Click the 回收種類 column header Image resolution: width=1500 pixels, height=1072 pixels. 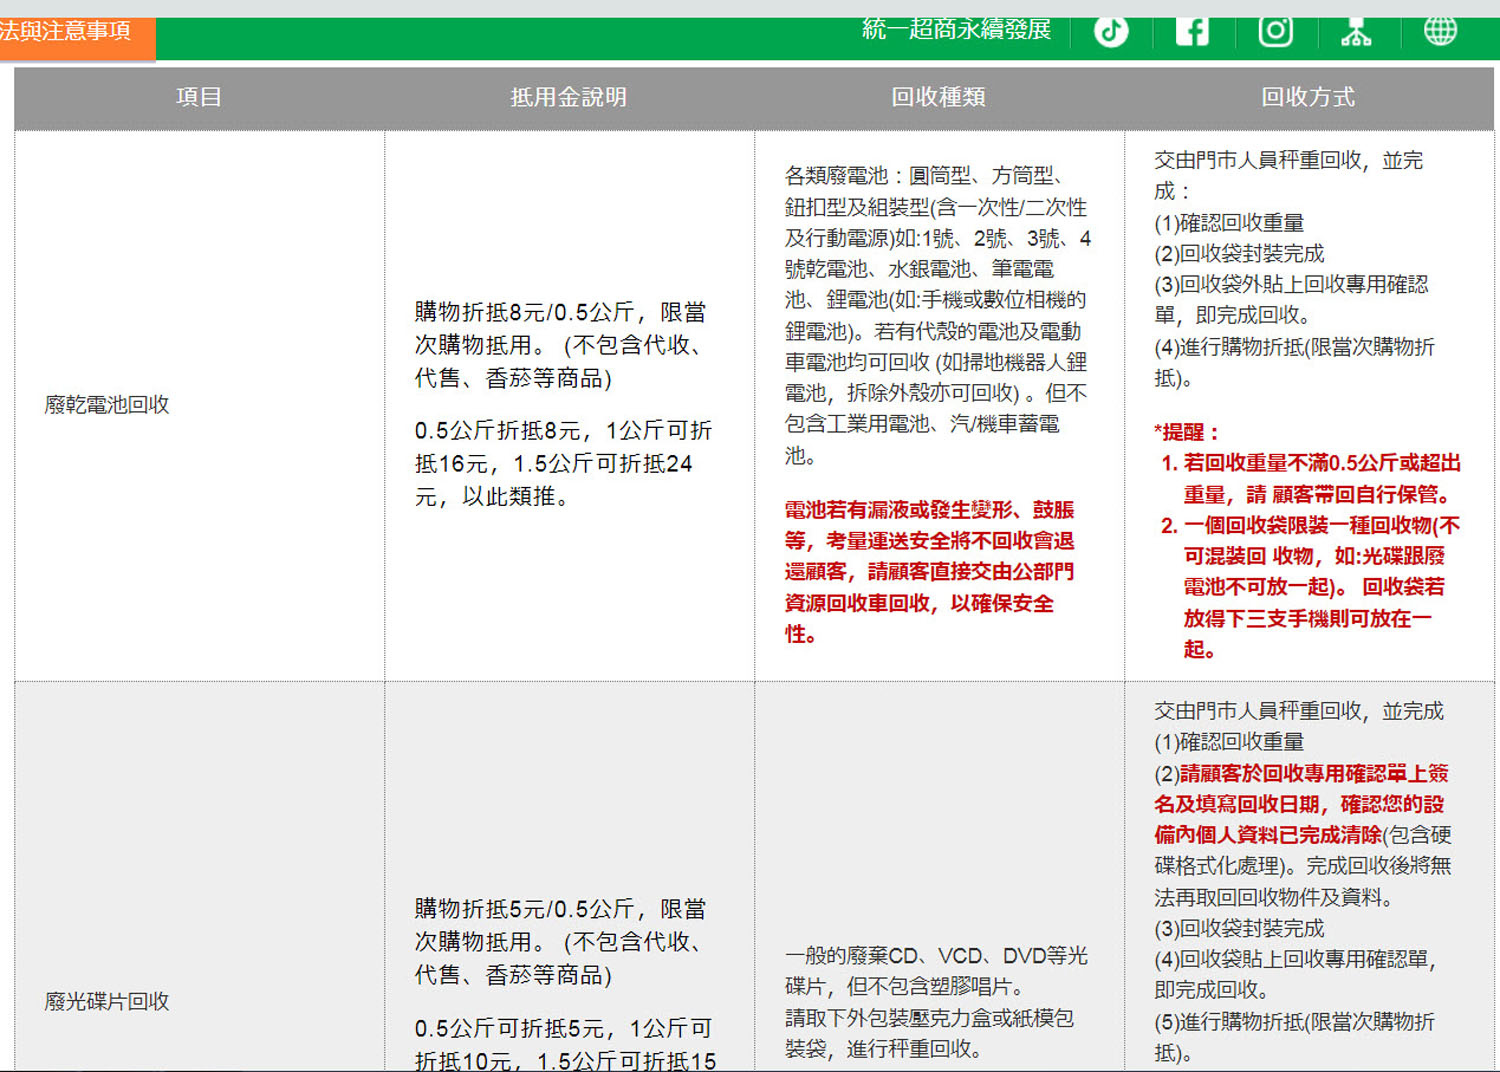tap(938, 97)
